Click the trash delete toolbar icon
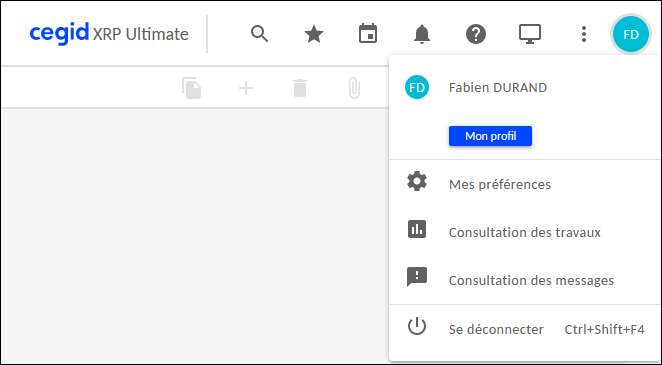662x365 pixels. [300, 88]
